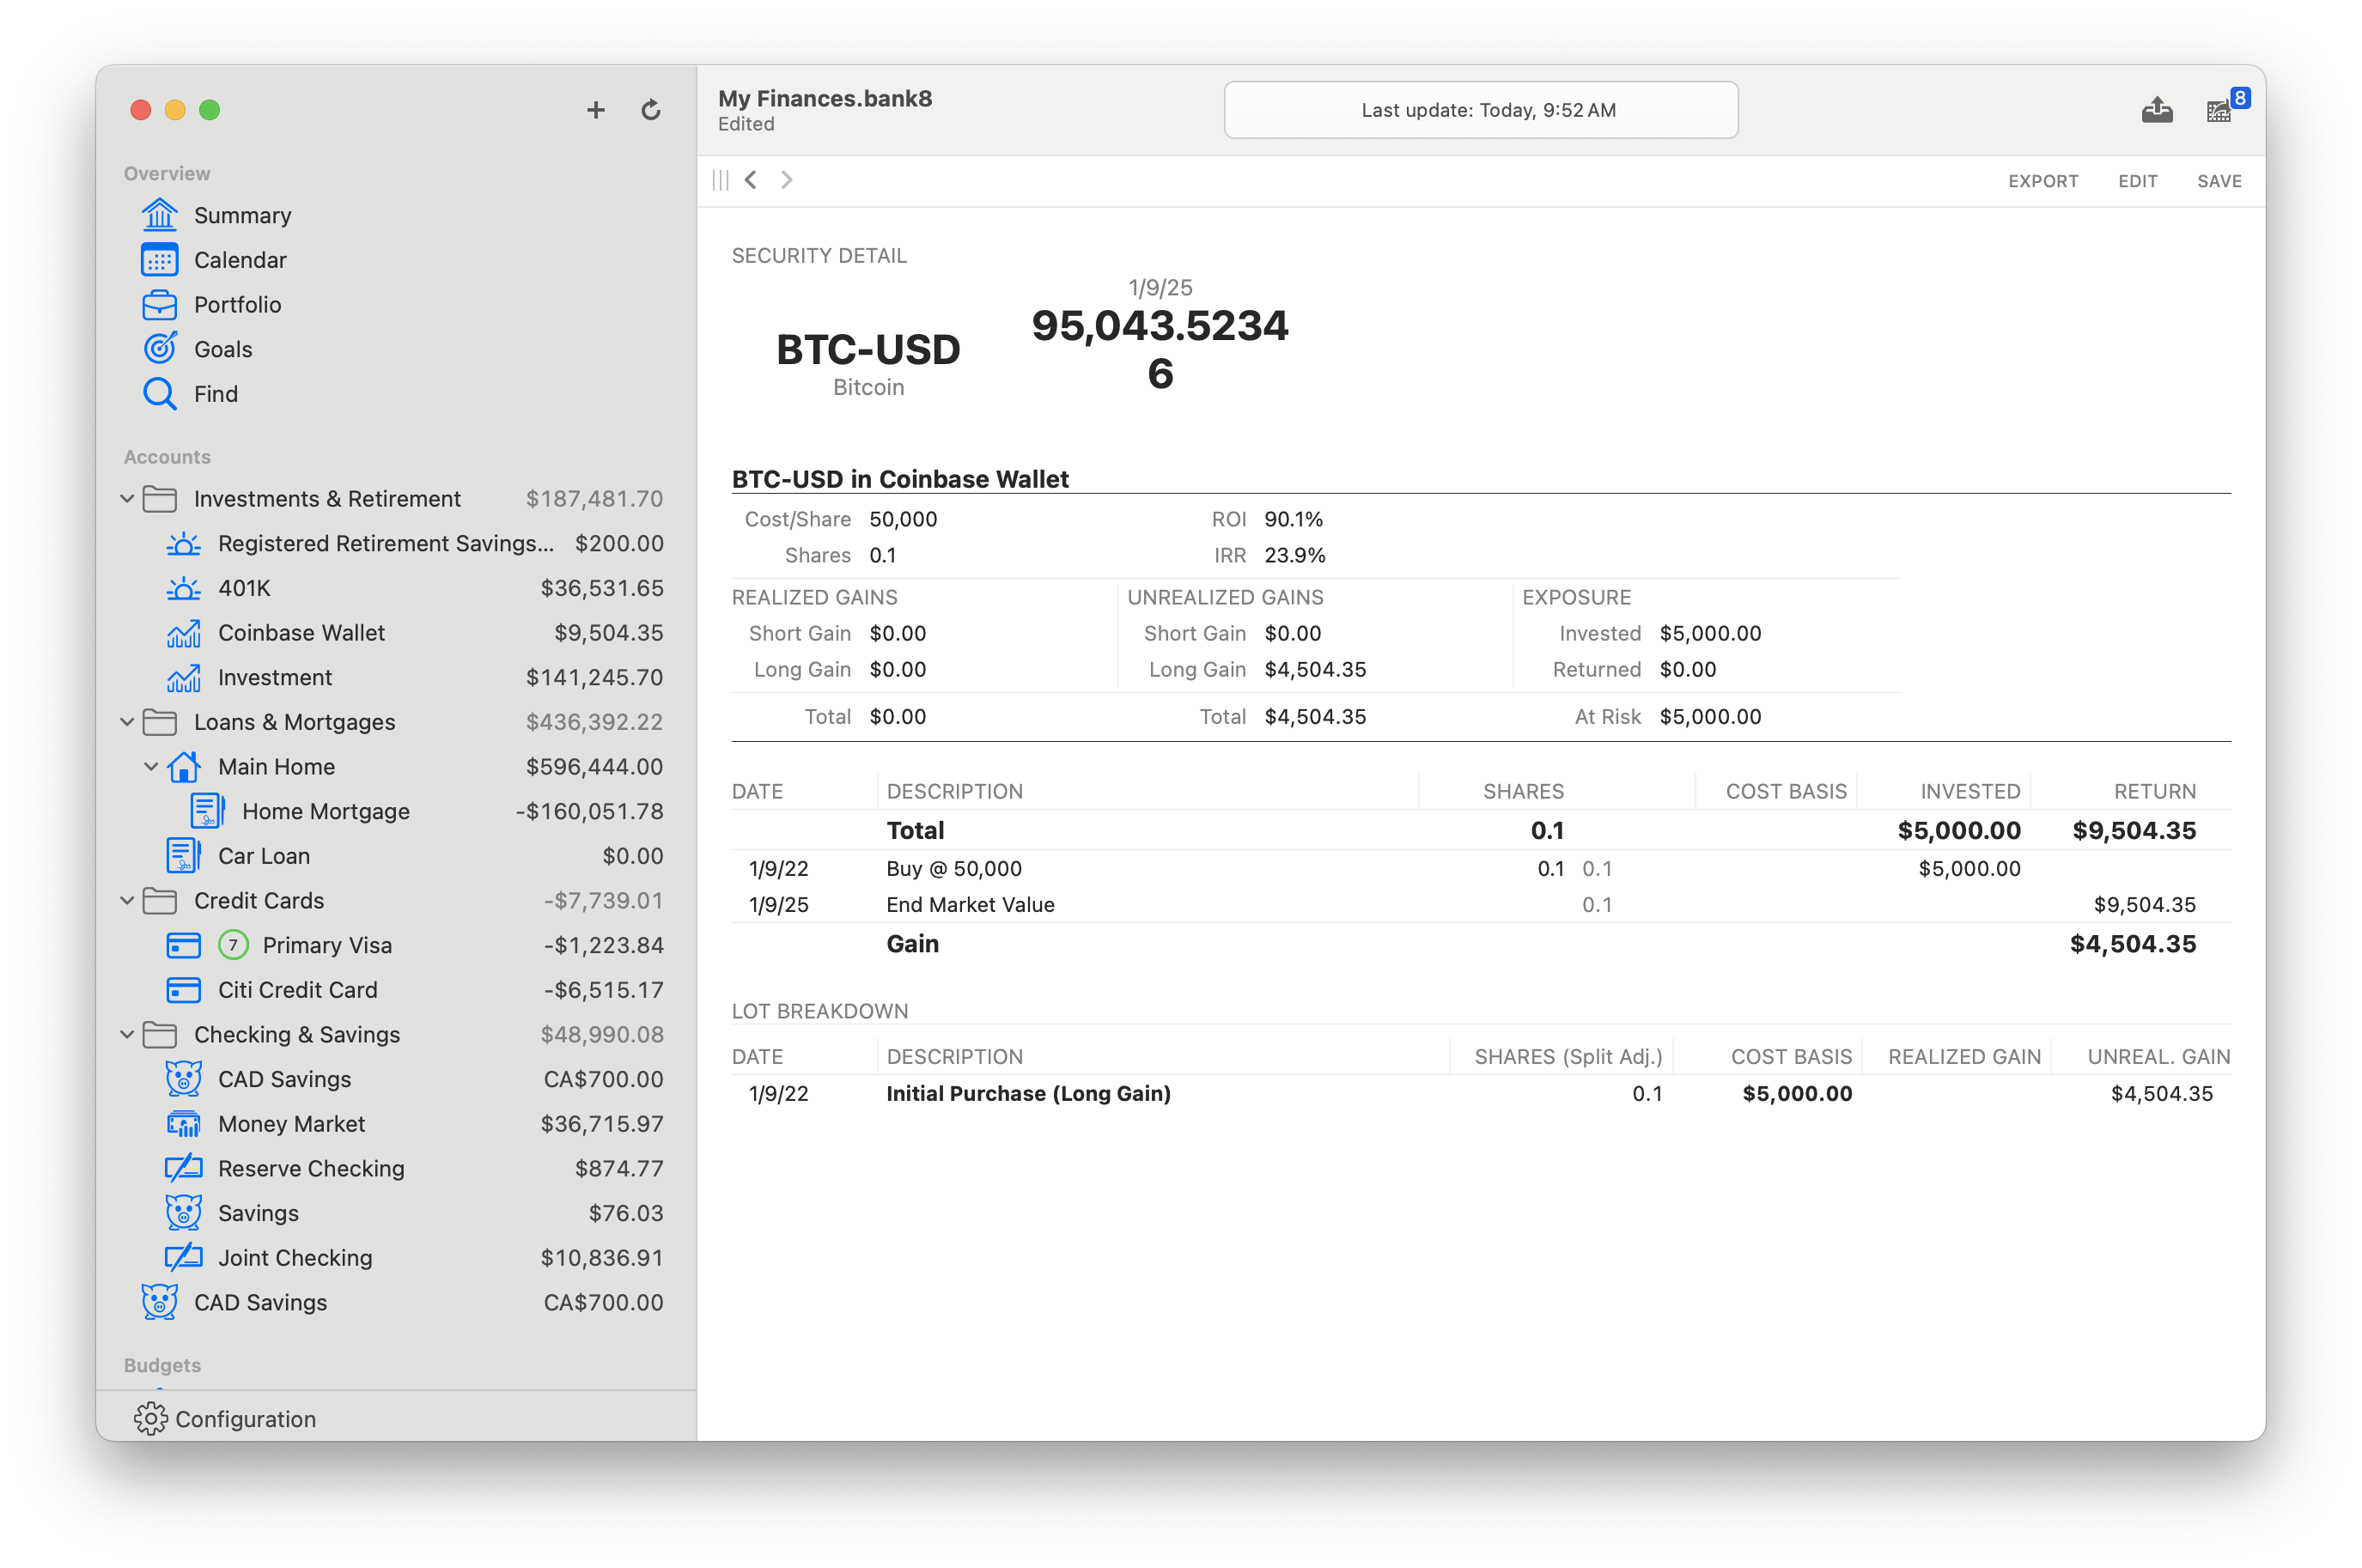Open the Investment account row
Viewport: 2362px width, 1568px height.
[396, 678]
